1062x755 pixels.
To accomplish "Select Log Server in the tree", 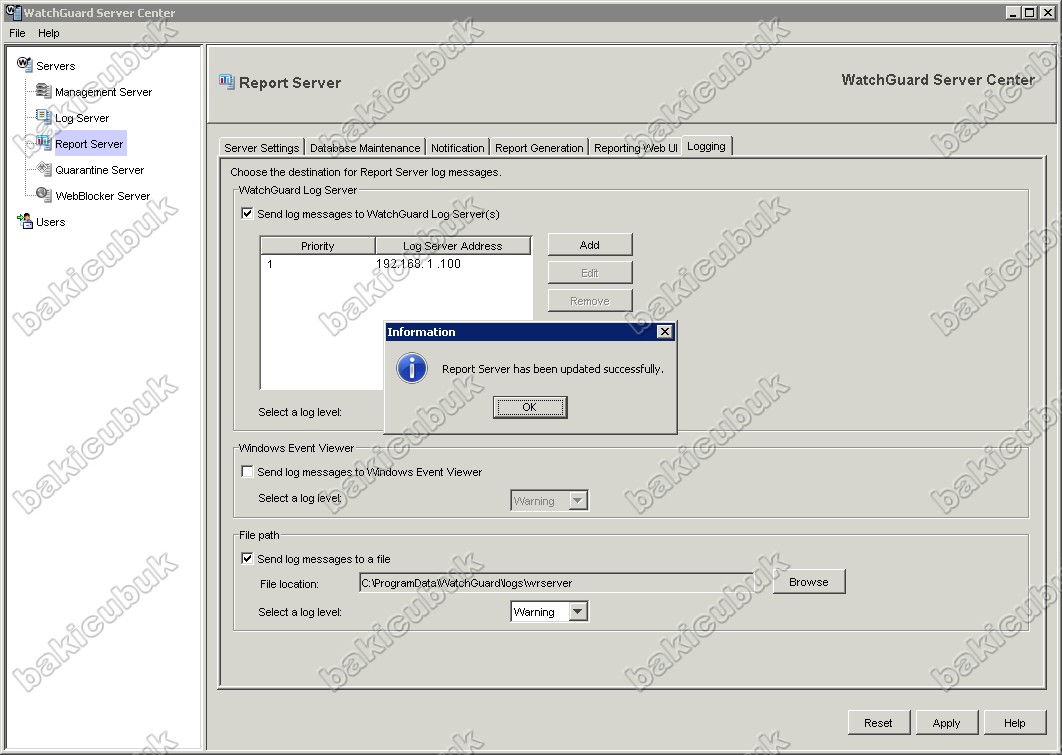I will click(82, 118).
